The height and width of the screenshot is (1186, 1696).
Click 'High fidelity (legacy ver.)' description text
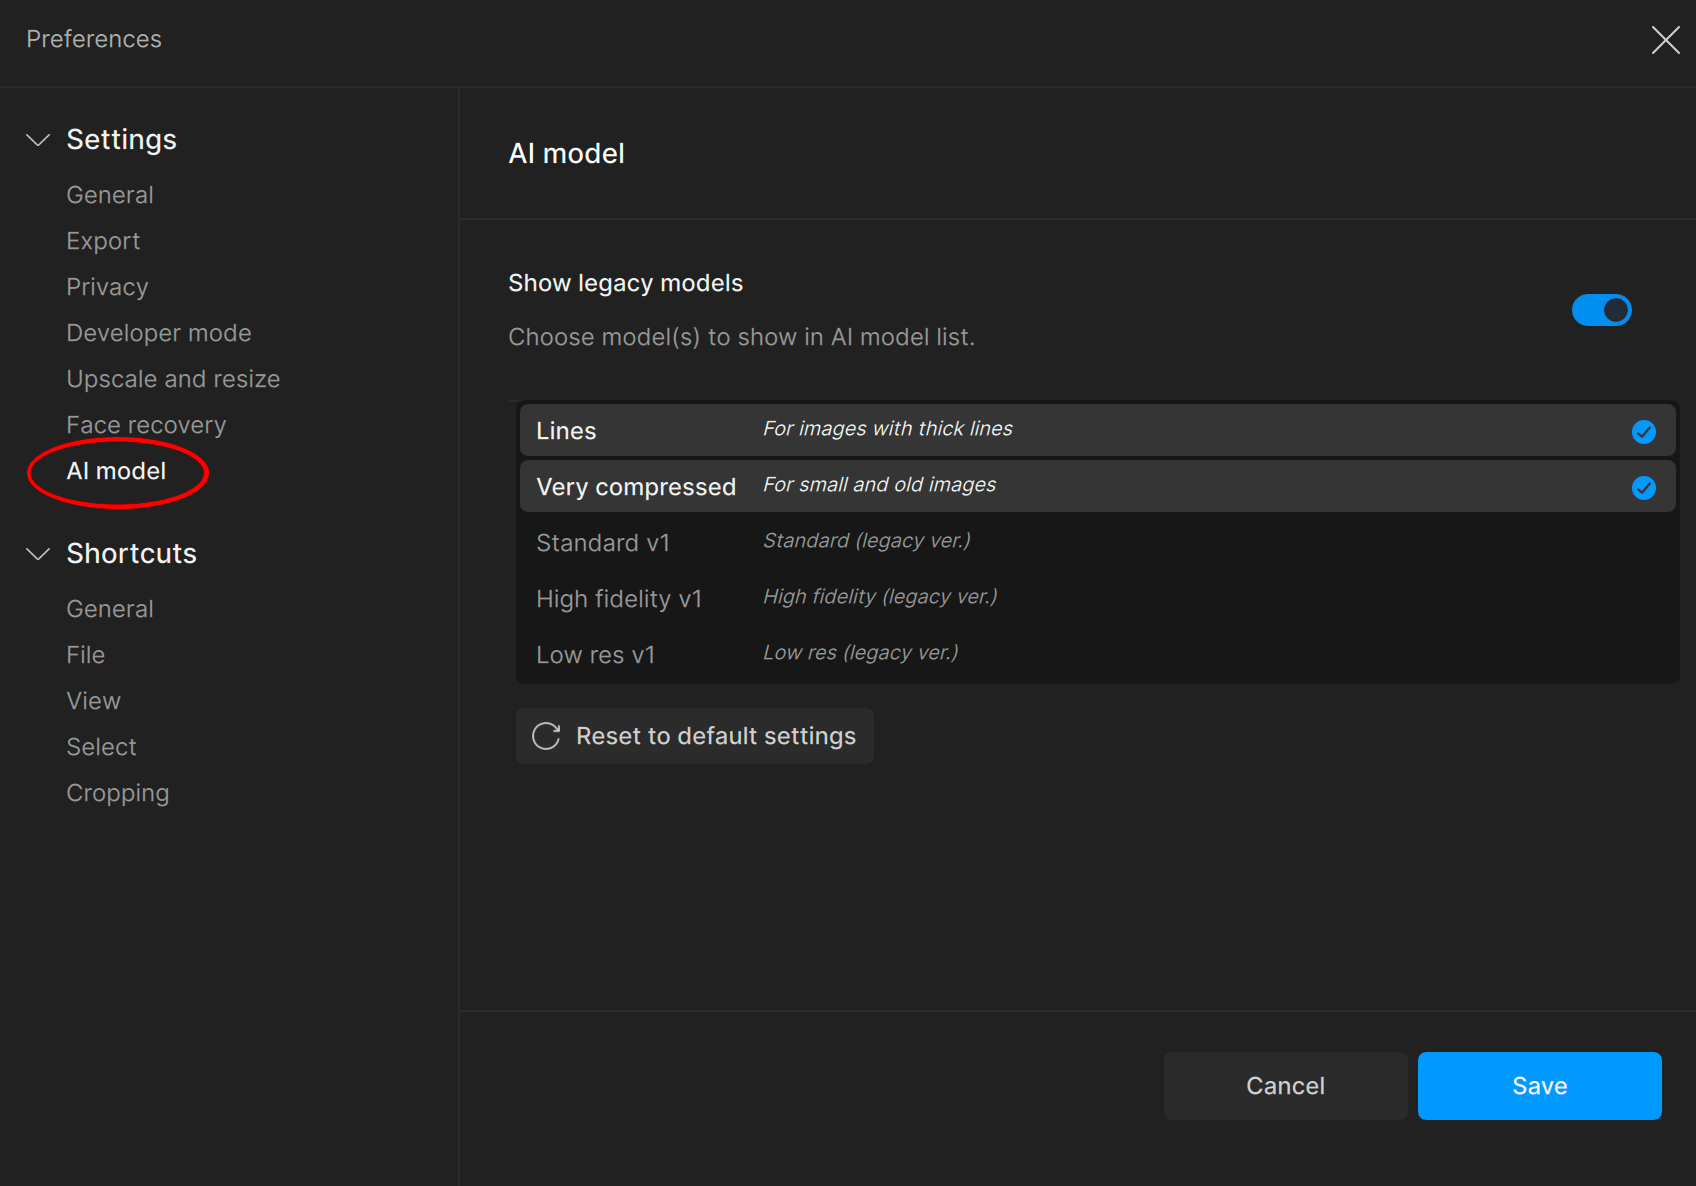pyautogui.click(x=881, y=597)
